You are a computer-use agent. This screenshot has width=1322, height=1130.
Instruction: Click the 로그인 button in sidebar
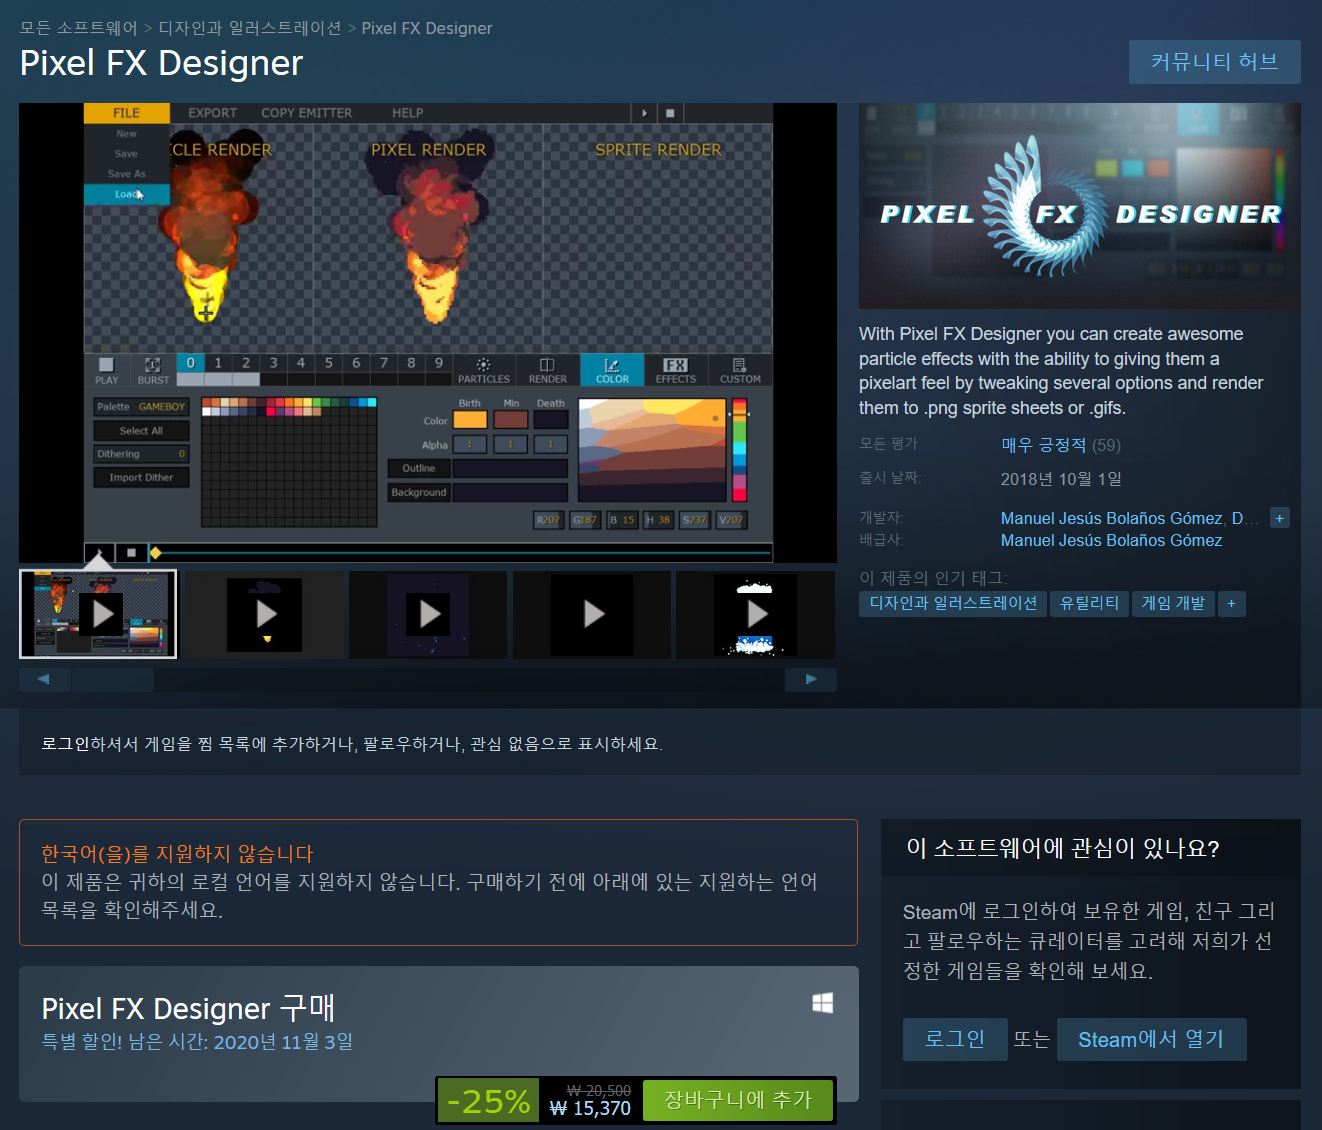click(x=955, y=1039)
